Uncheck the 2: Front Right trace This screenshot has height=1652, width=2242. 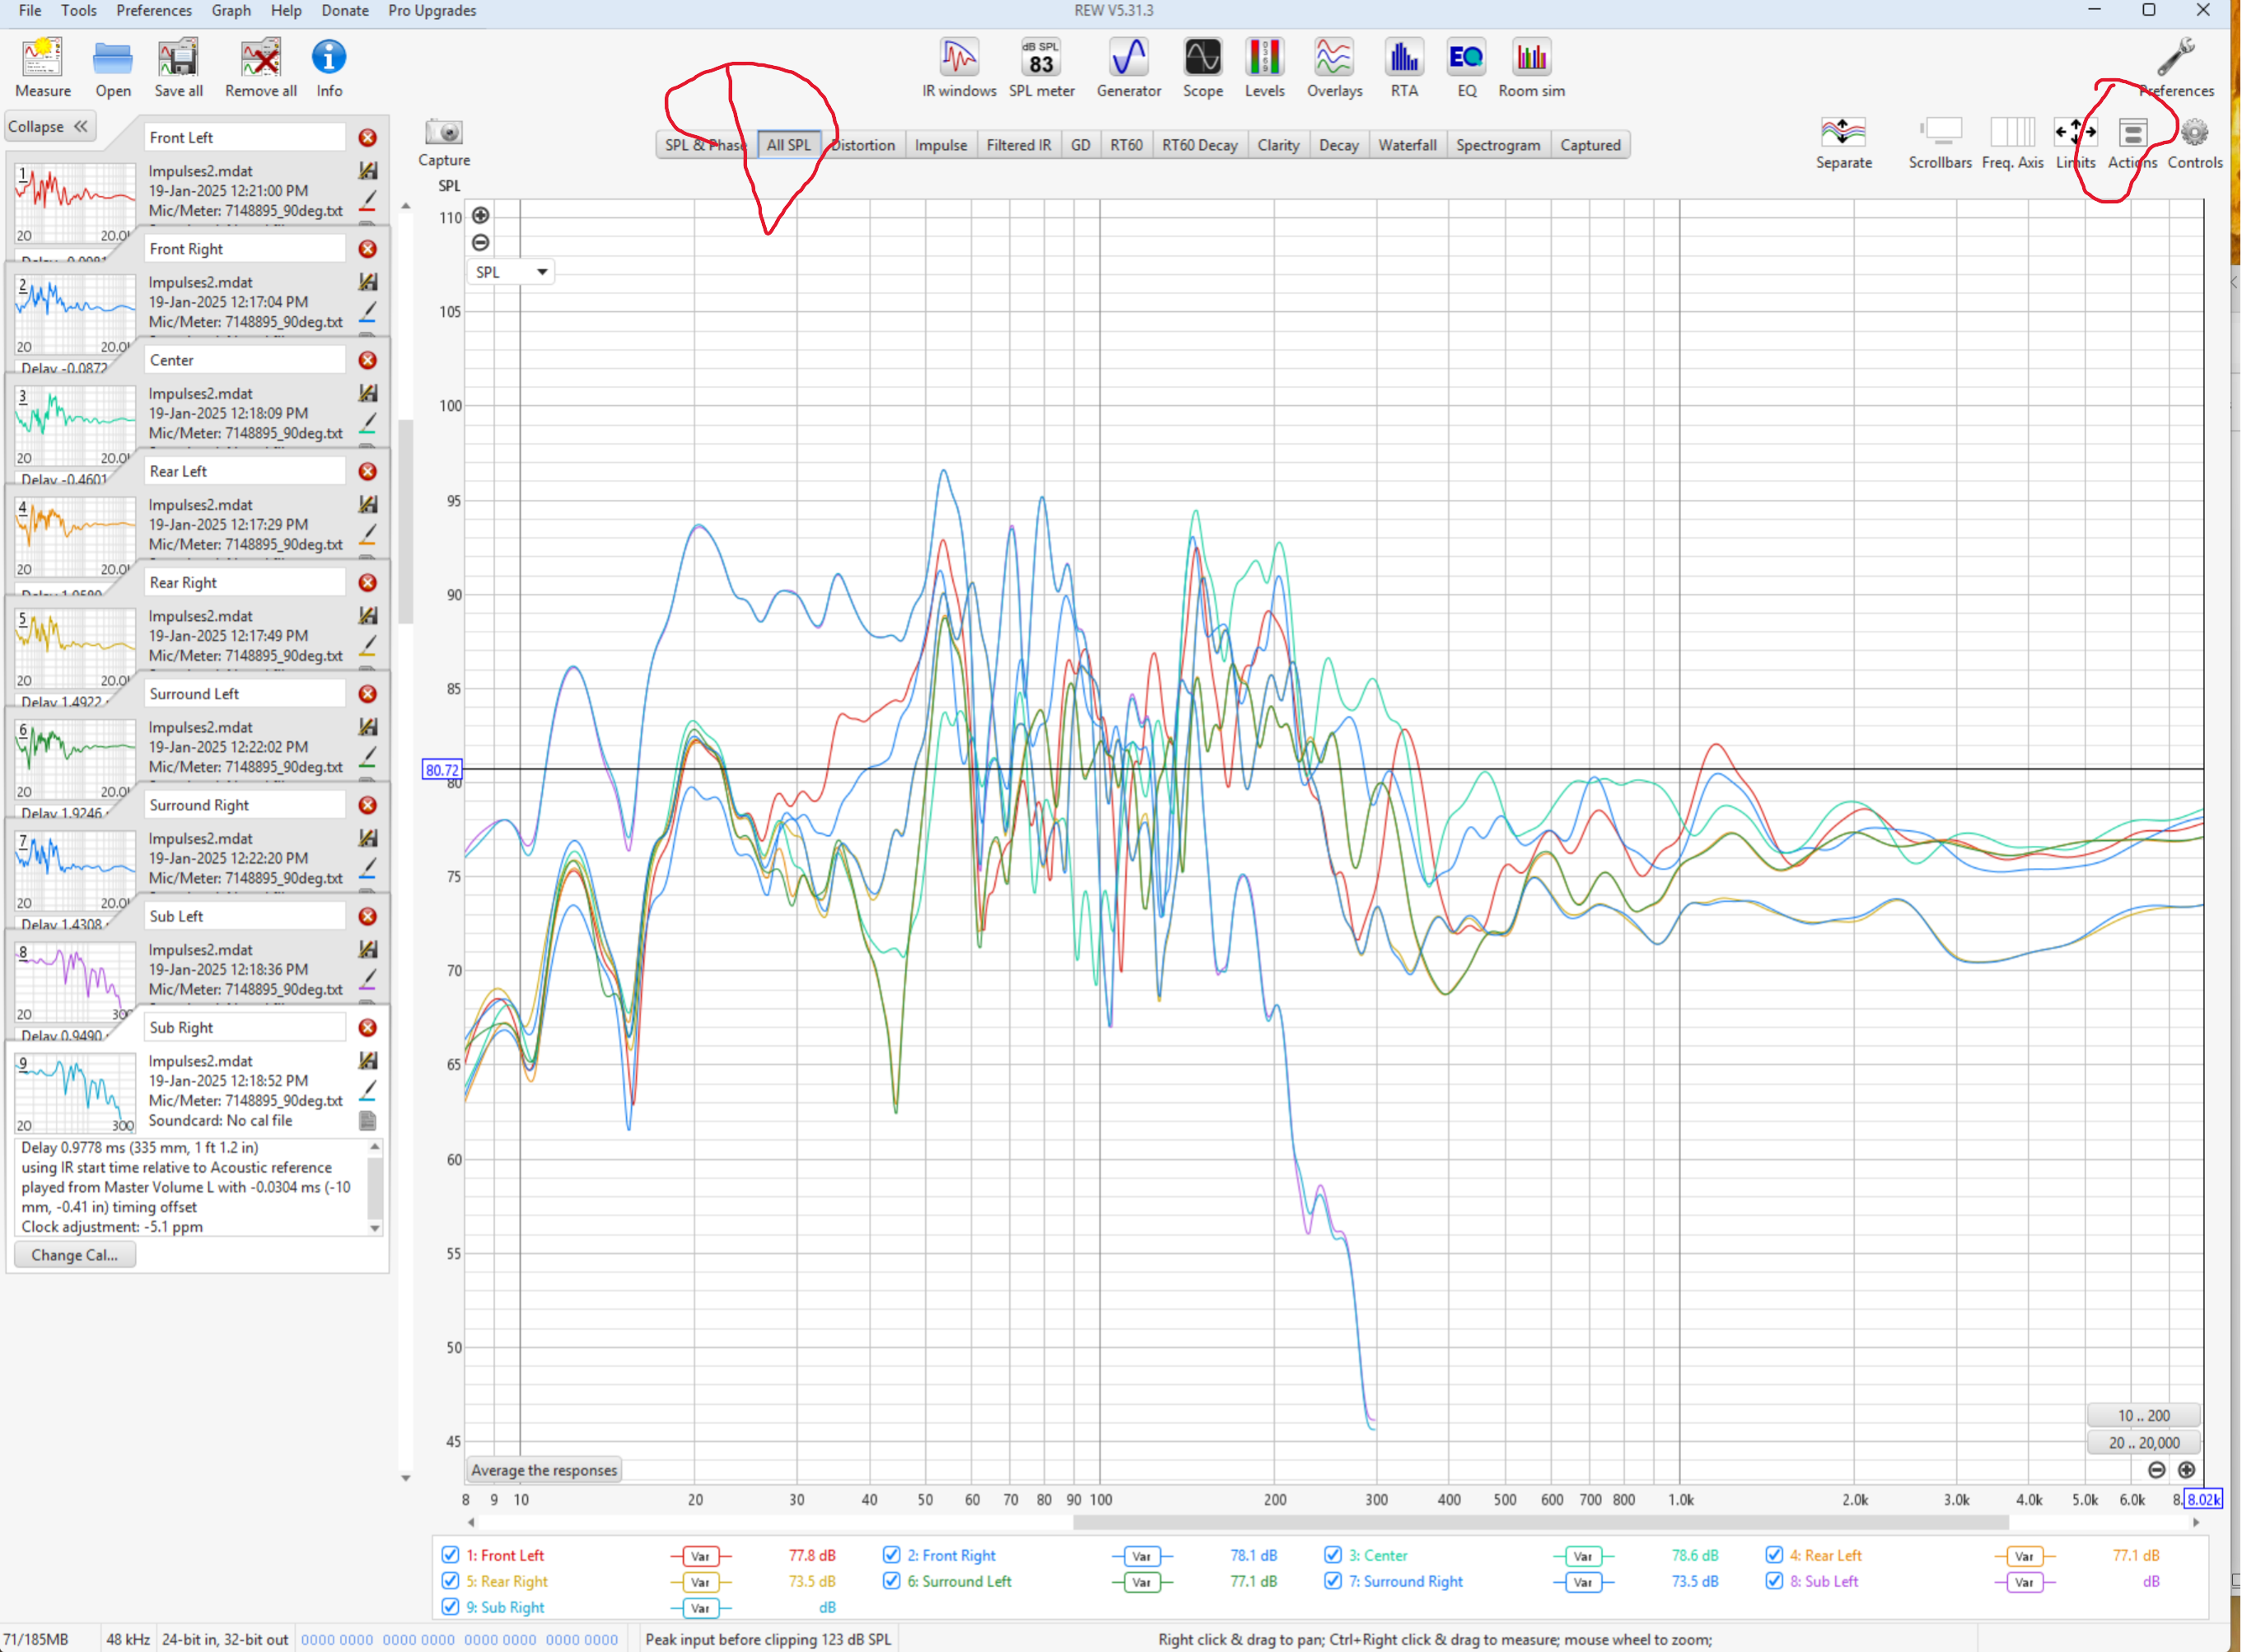892,1555
